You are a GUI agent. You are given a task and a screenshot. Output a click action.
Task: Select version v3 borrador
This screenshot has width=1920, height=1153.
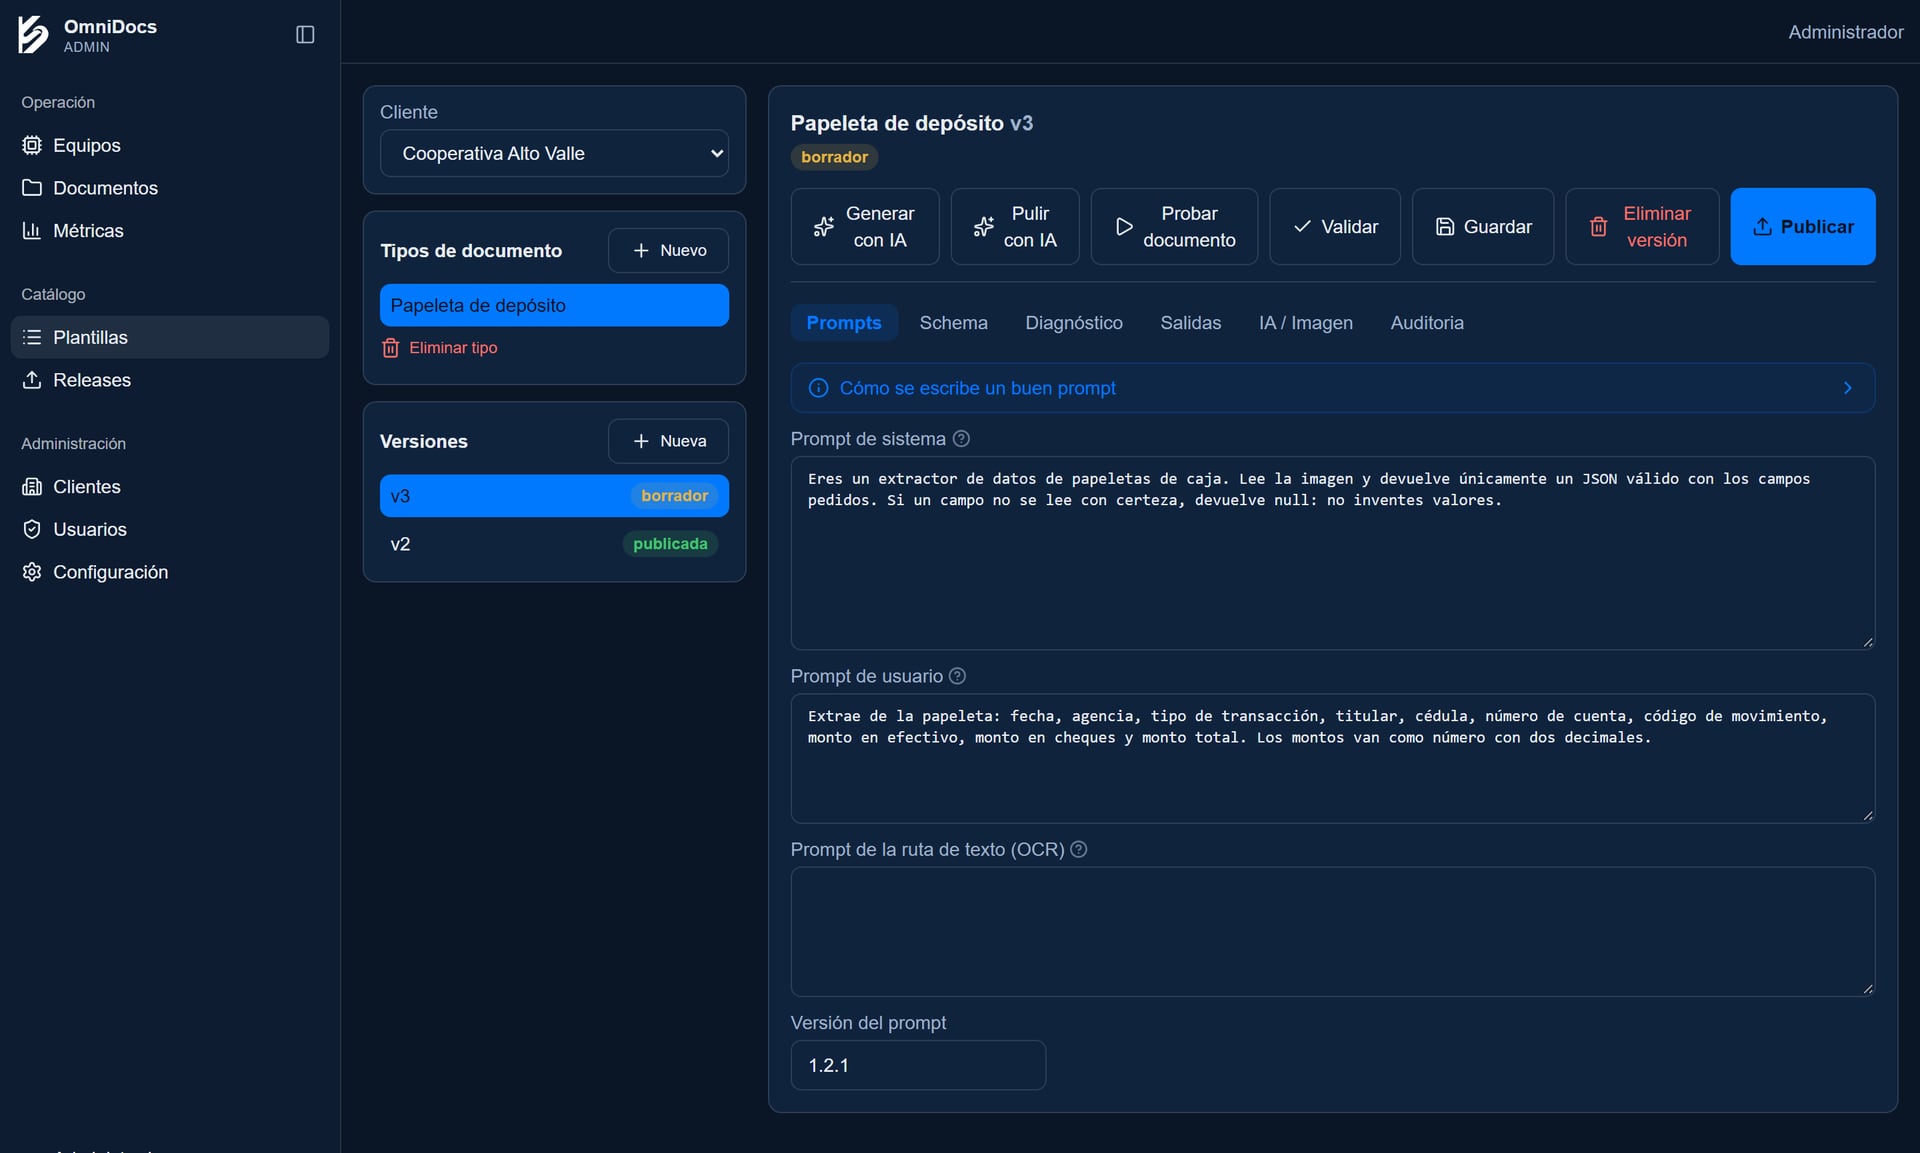pos(554,496)
